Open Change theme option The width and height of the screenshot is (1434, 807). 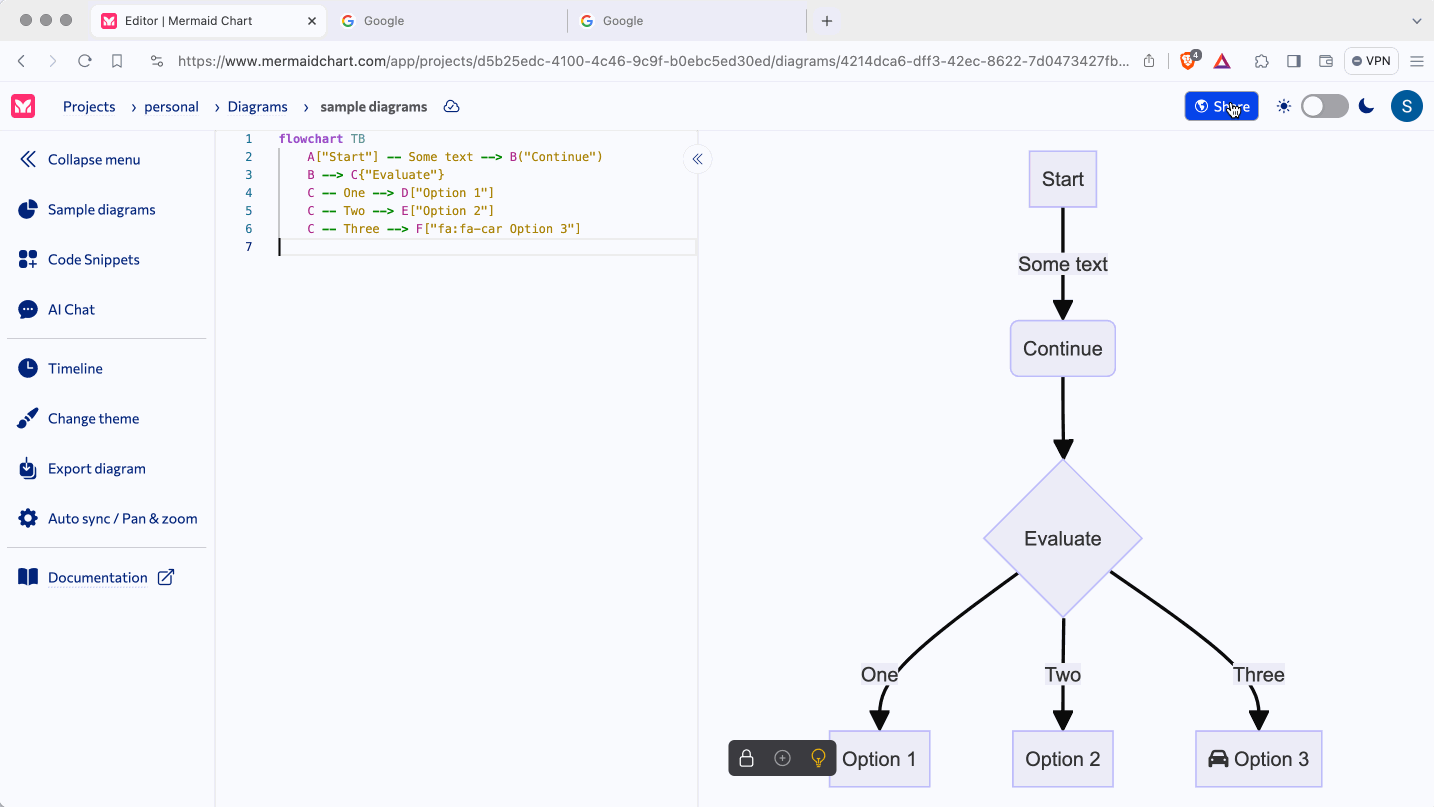79,418
